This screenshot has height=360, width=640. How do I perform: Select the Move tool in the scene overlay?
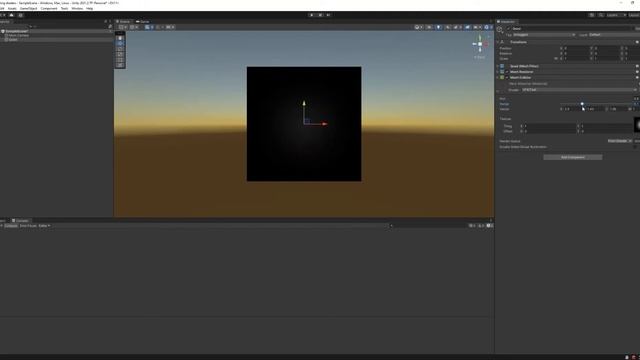tap(120, 43)
